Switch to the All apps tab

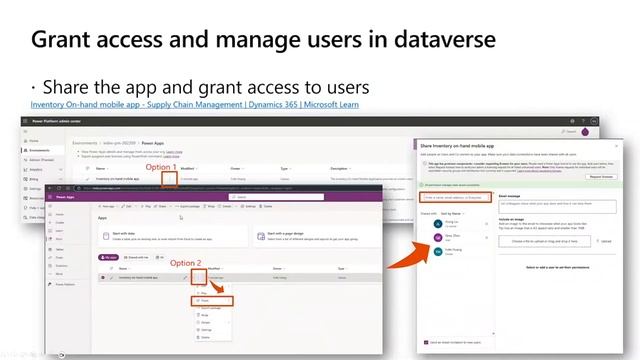click(x=160, y=258)
